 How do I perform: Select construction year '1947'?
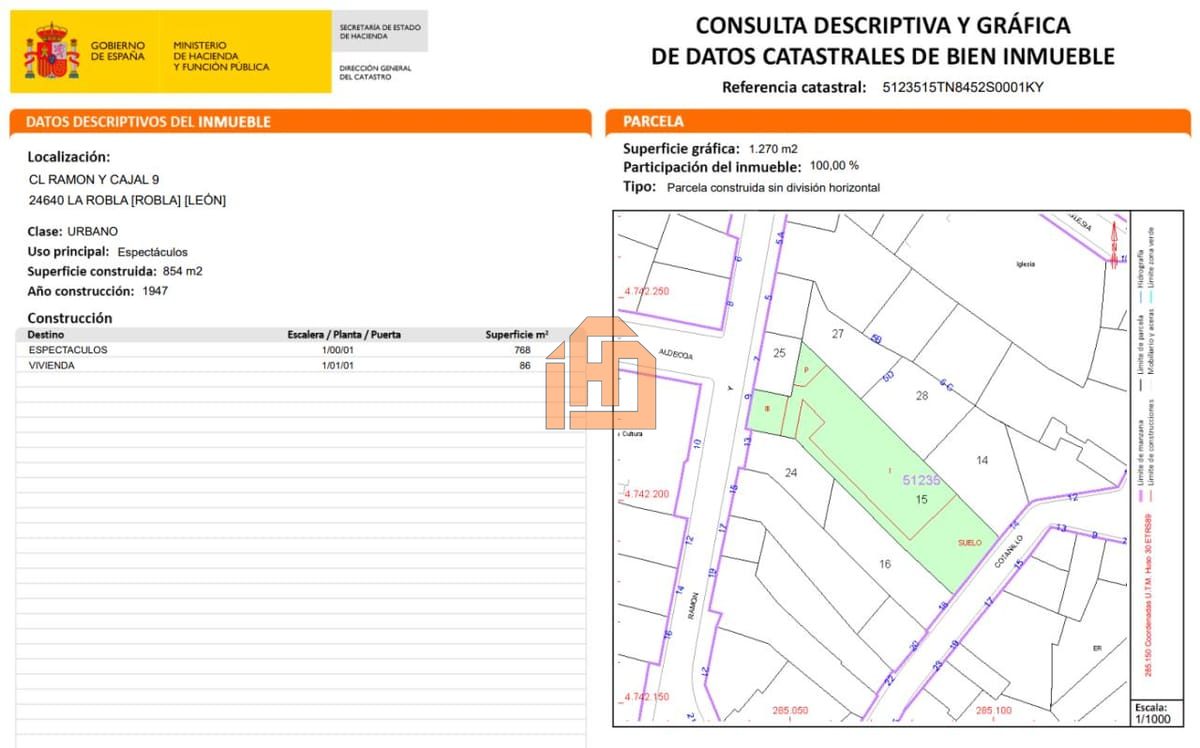click(x=155, y=291)
